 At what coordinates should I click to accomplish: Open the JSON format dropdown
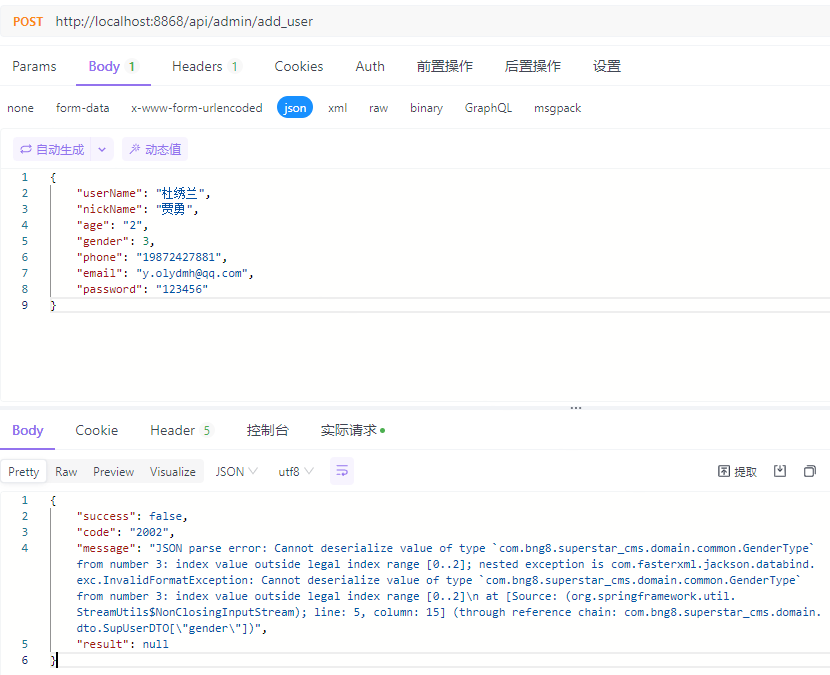[236, 471]
